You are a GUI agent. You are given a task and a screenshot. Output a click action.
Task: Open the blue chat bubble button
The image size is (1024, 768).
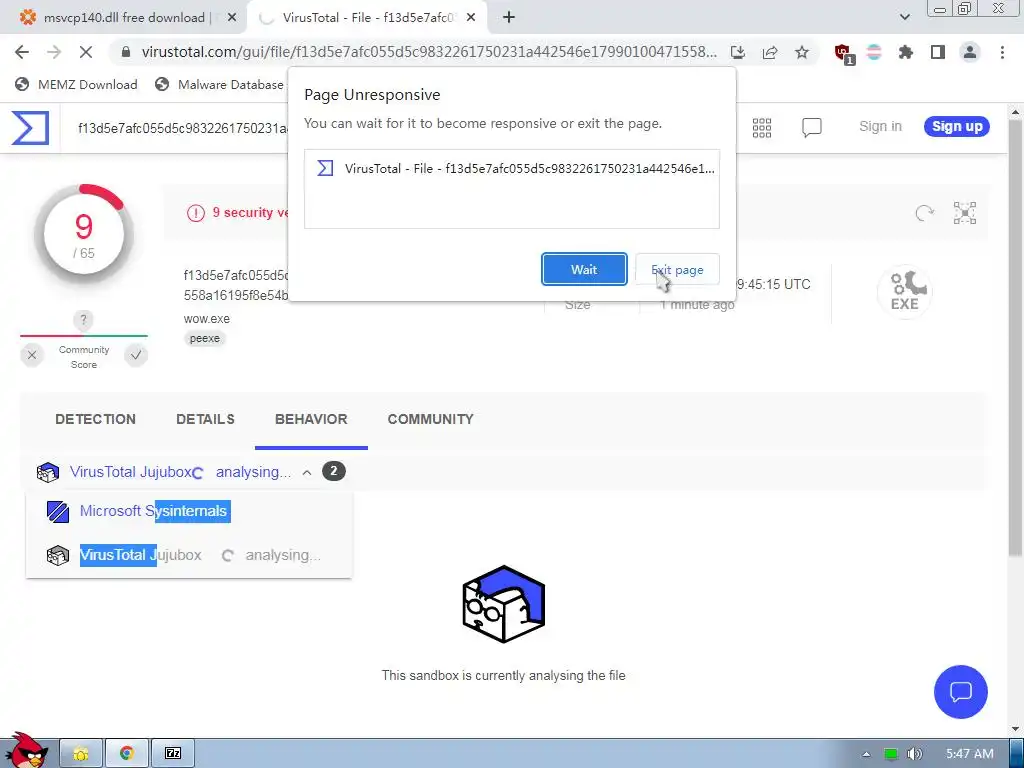[961, 692]
